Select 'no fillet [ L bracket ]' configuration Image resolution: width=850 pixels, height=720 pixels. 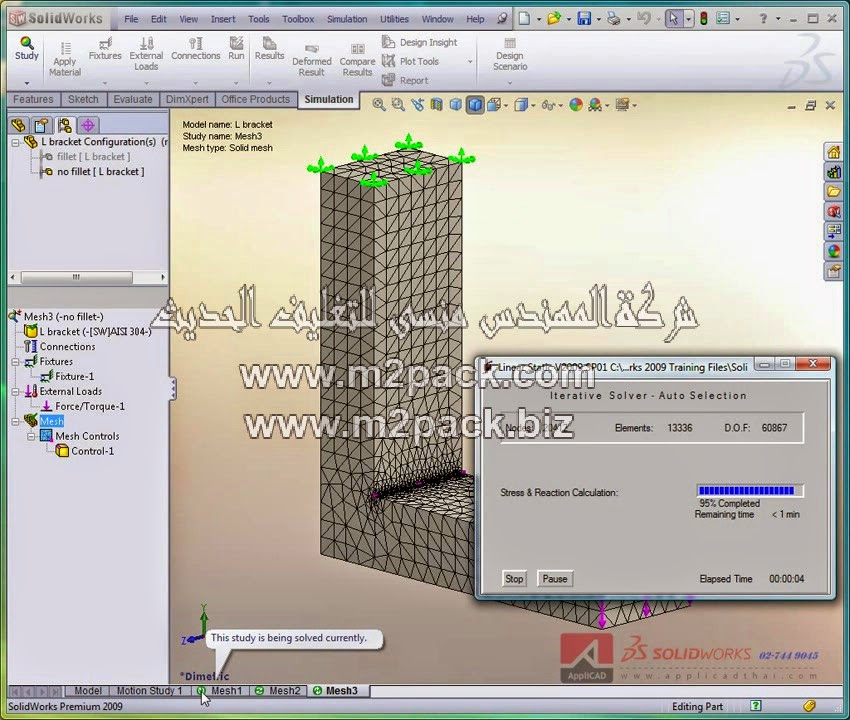[100, 171]
